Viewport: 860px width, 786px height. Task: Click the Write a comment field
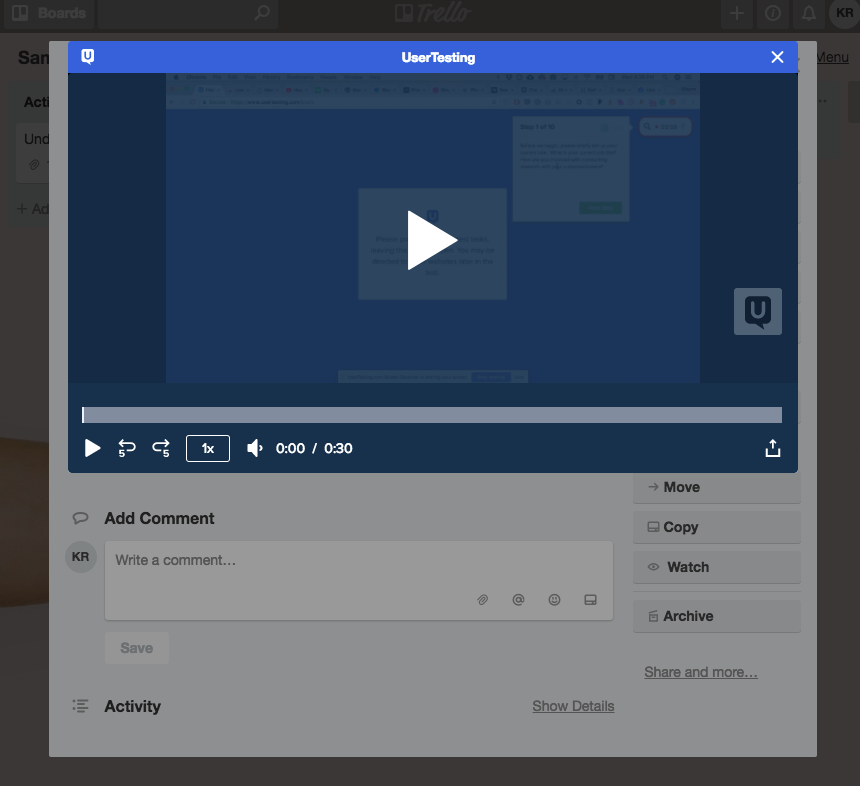(x=359, y=580)
